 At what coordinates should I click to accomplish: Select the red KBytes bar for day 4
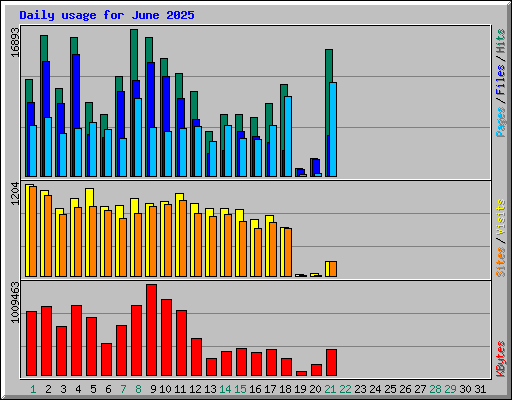tap(76, 341)
